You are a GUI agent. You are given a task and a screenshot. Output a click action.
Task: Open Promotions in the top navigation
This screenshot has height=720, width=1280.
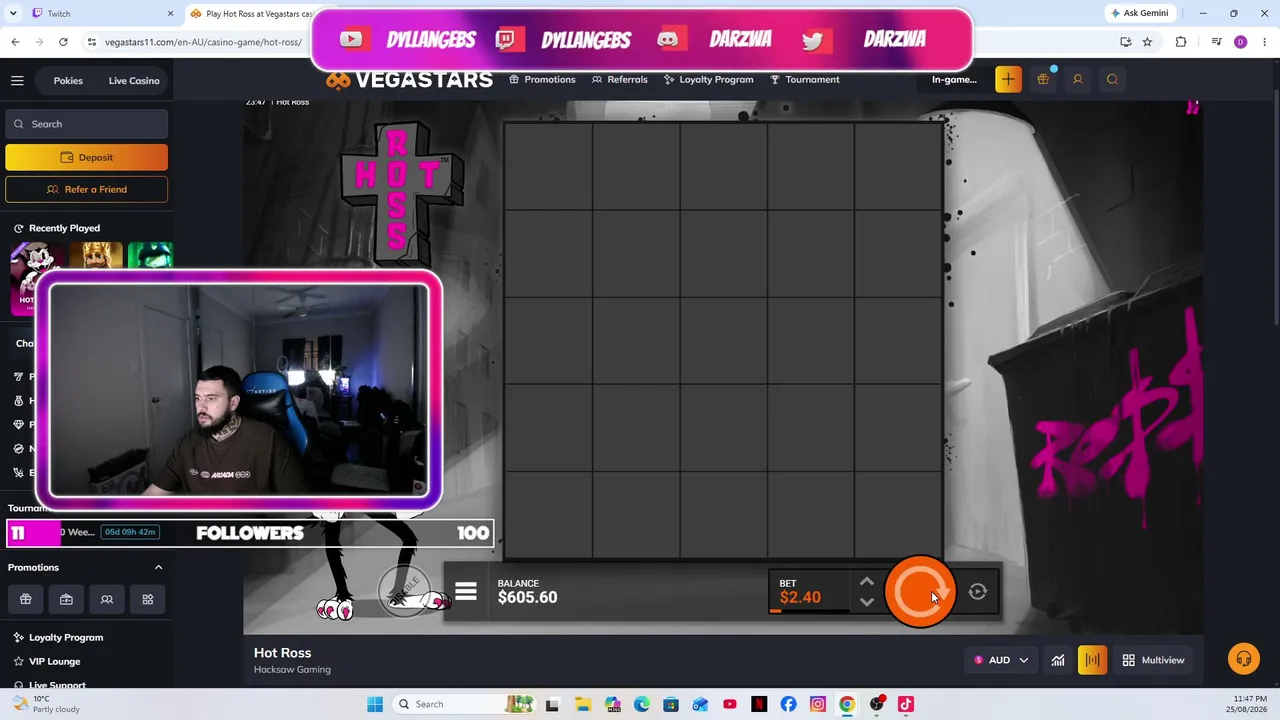(542, 79)
